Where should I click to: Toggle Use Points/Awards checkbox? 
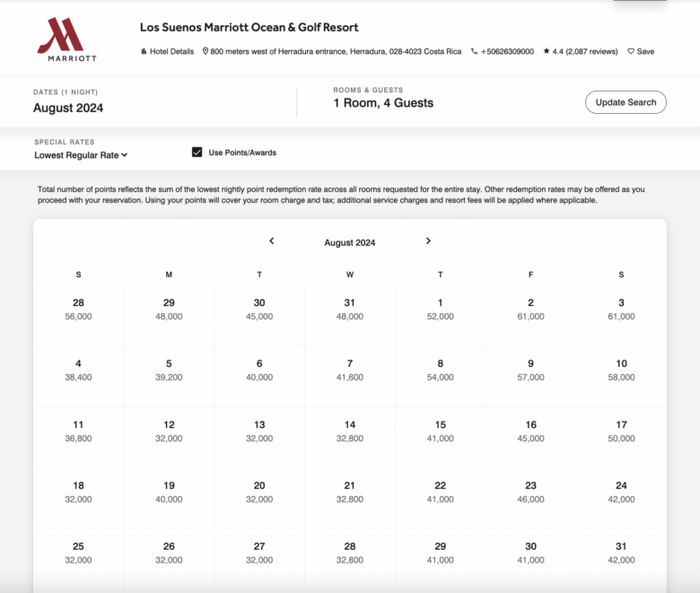point(197,152)
